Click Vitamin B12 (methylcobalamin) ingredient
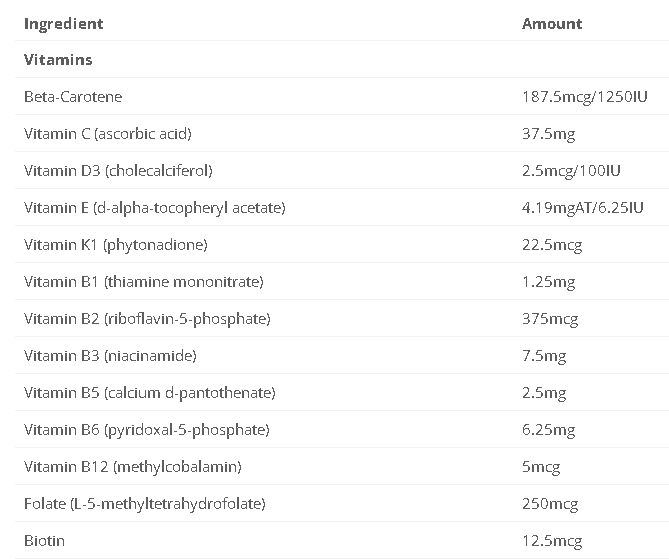Screen dimensions: 669x559 click(132, 467)
